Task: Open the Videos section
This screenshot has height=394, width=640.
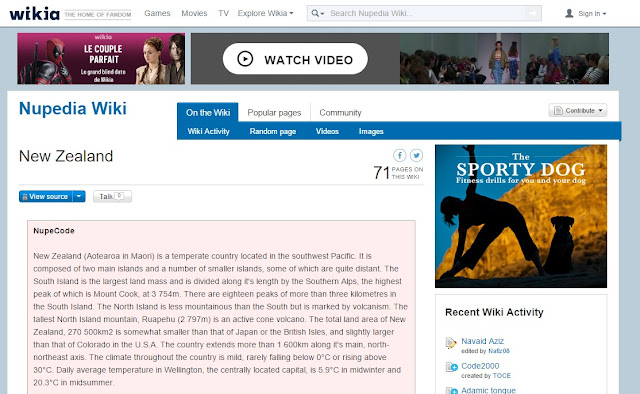Action: pyautogui.click(x=327, y=131)
